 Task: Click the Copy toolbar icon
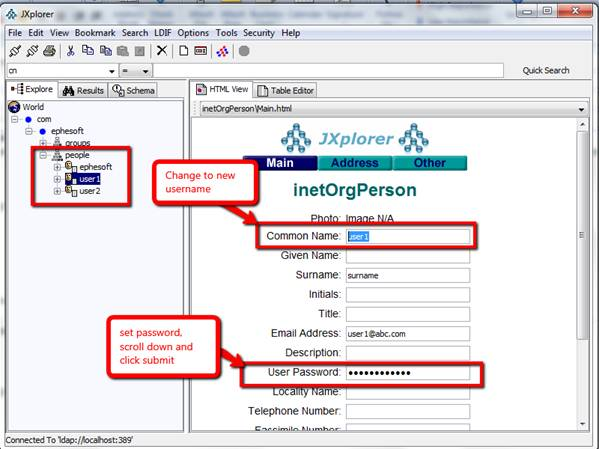88,51
